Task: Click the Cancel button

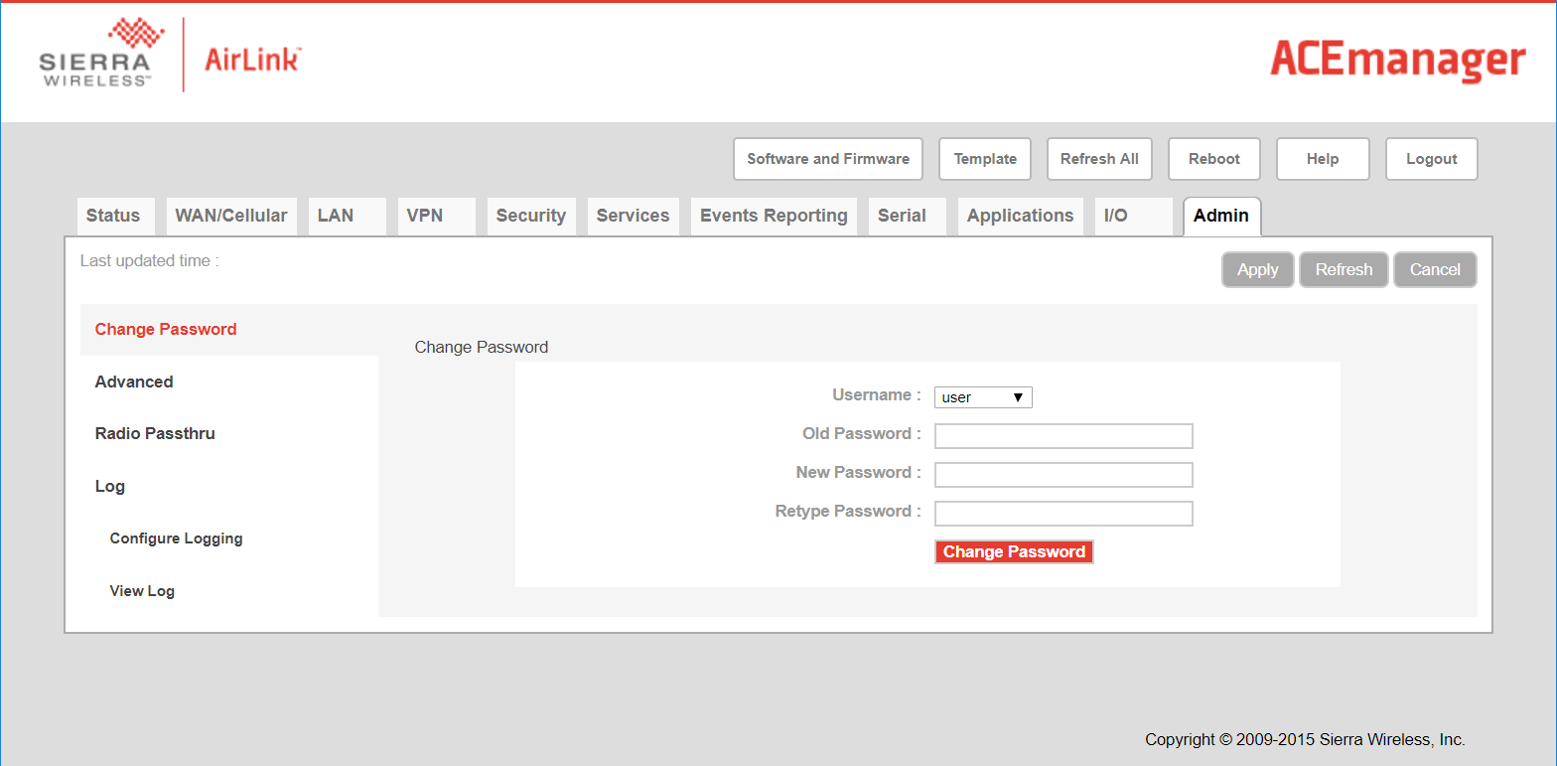Action: 1434,270
